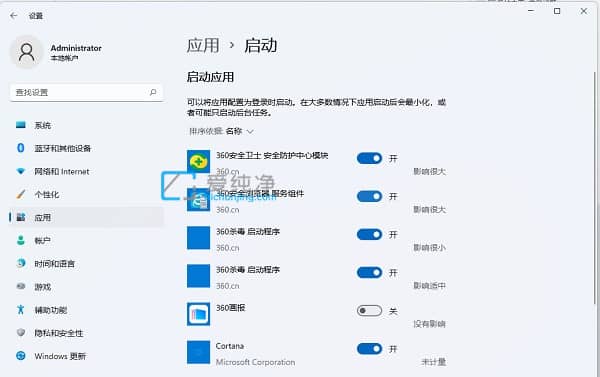Click the 360安全卫士 app icon
Screen dimensions: 600x377
(198, 162)
